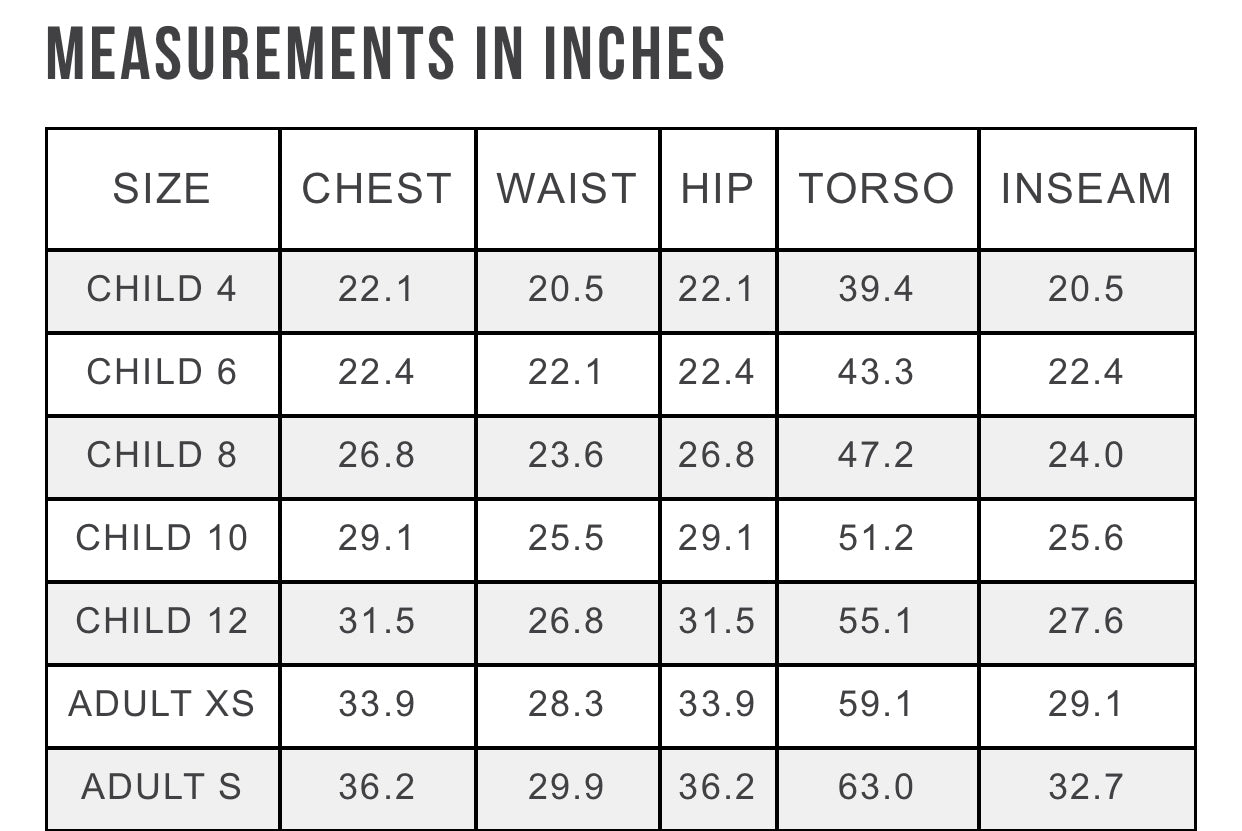The width and height of the screenshot is (1242, 831).
Task: Select CHILD 6 torso value 43.3
Action: pos(876,372)
